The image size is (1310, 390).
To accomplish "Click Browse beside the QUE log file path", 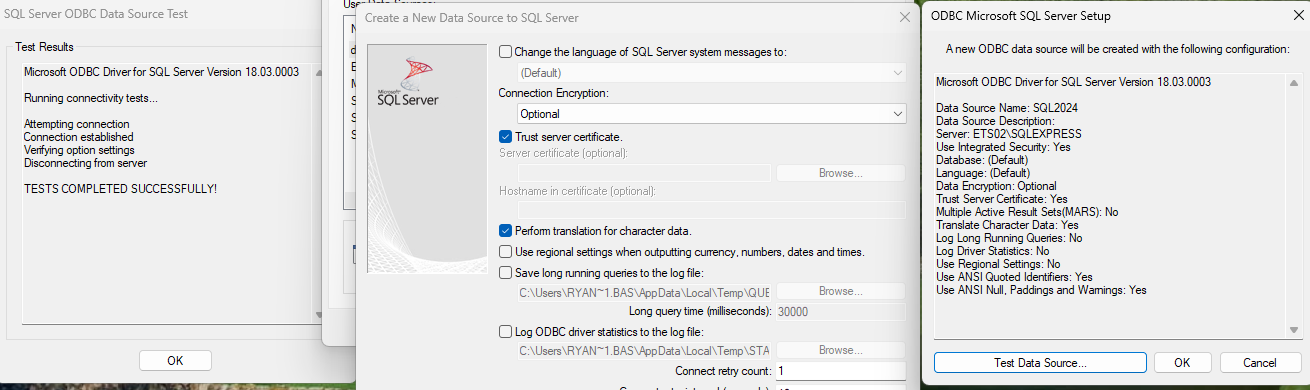I will (x=840, y=292).
